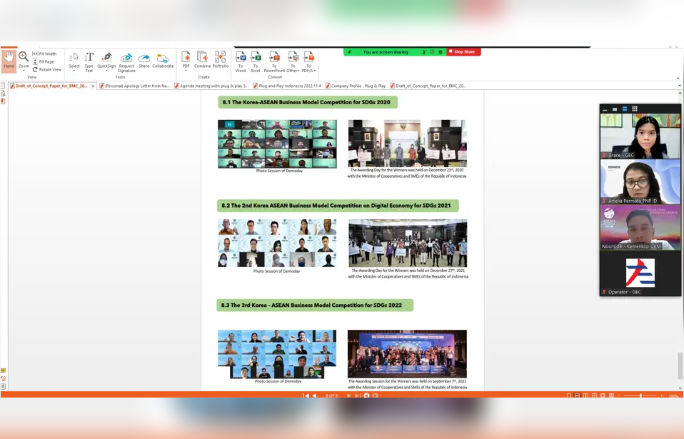This screenshot has width=684, height=439.
Task: Choose the Type Text tool
Action: pyautogui.click(x=89, y=61)
